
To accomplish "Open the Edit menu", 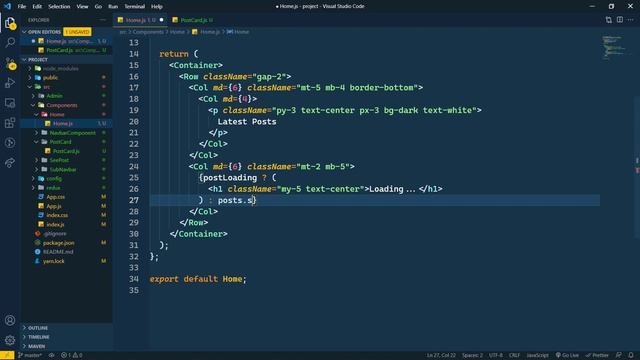I will pos(37,7).
